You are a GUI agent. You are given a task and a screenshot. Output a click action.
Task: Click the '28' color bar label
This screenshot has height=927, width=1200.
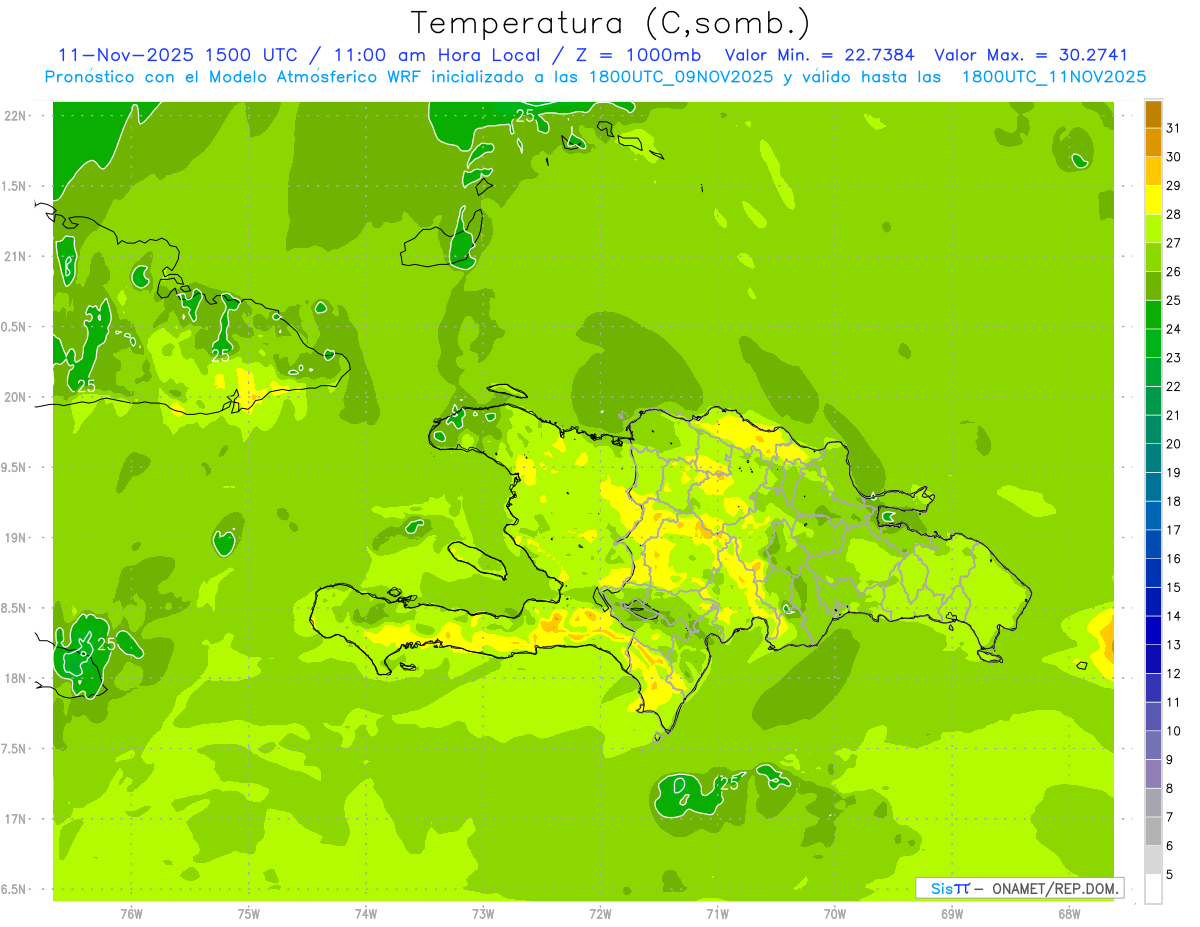pos(1174,214)
